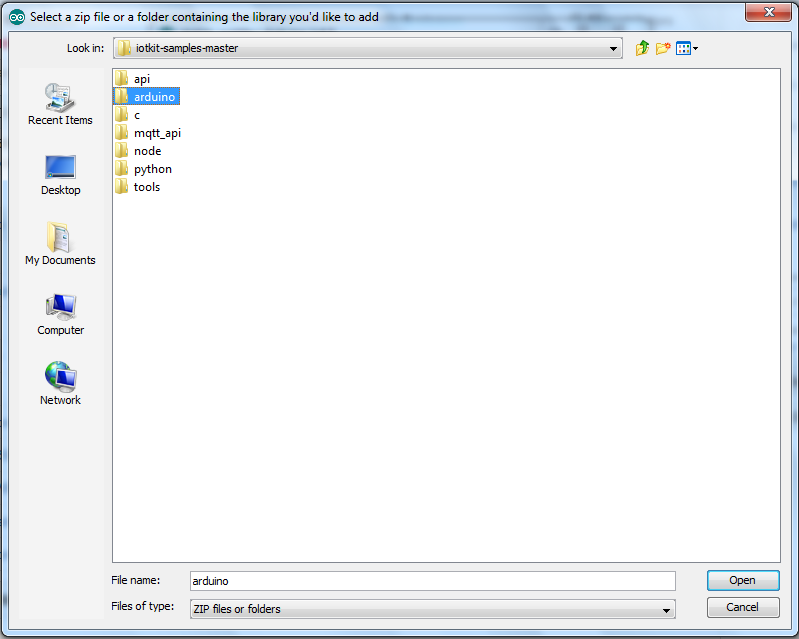Open Network location
The height and width of the screenshot is (639, 799).
coord(60,384)
